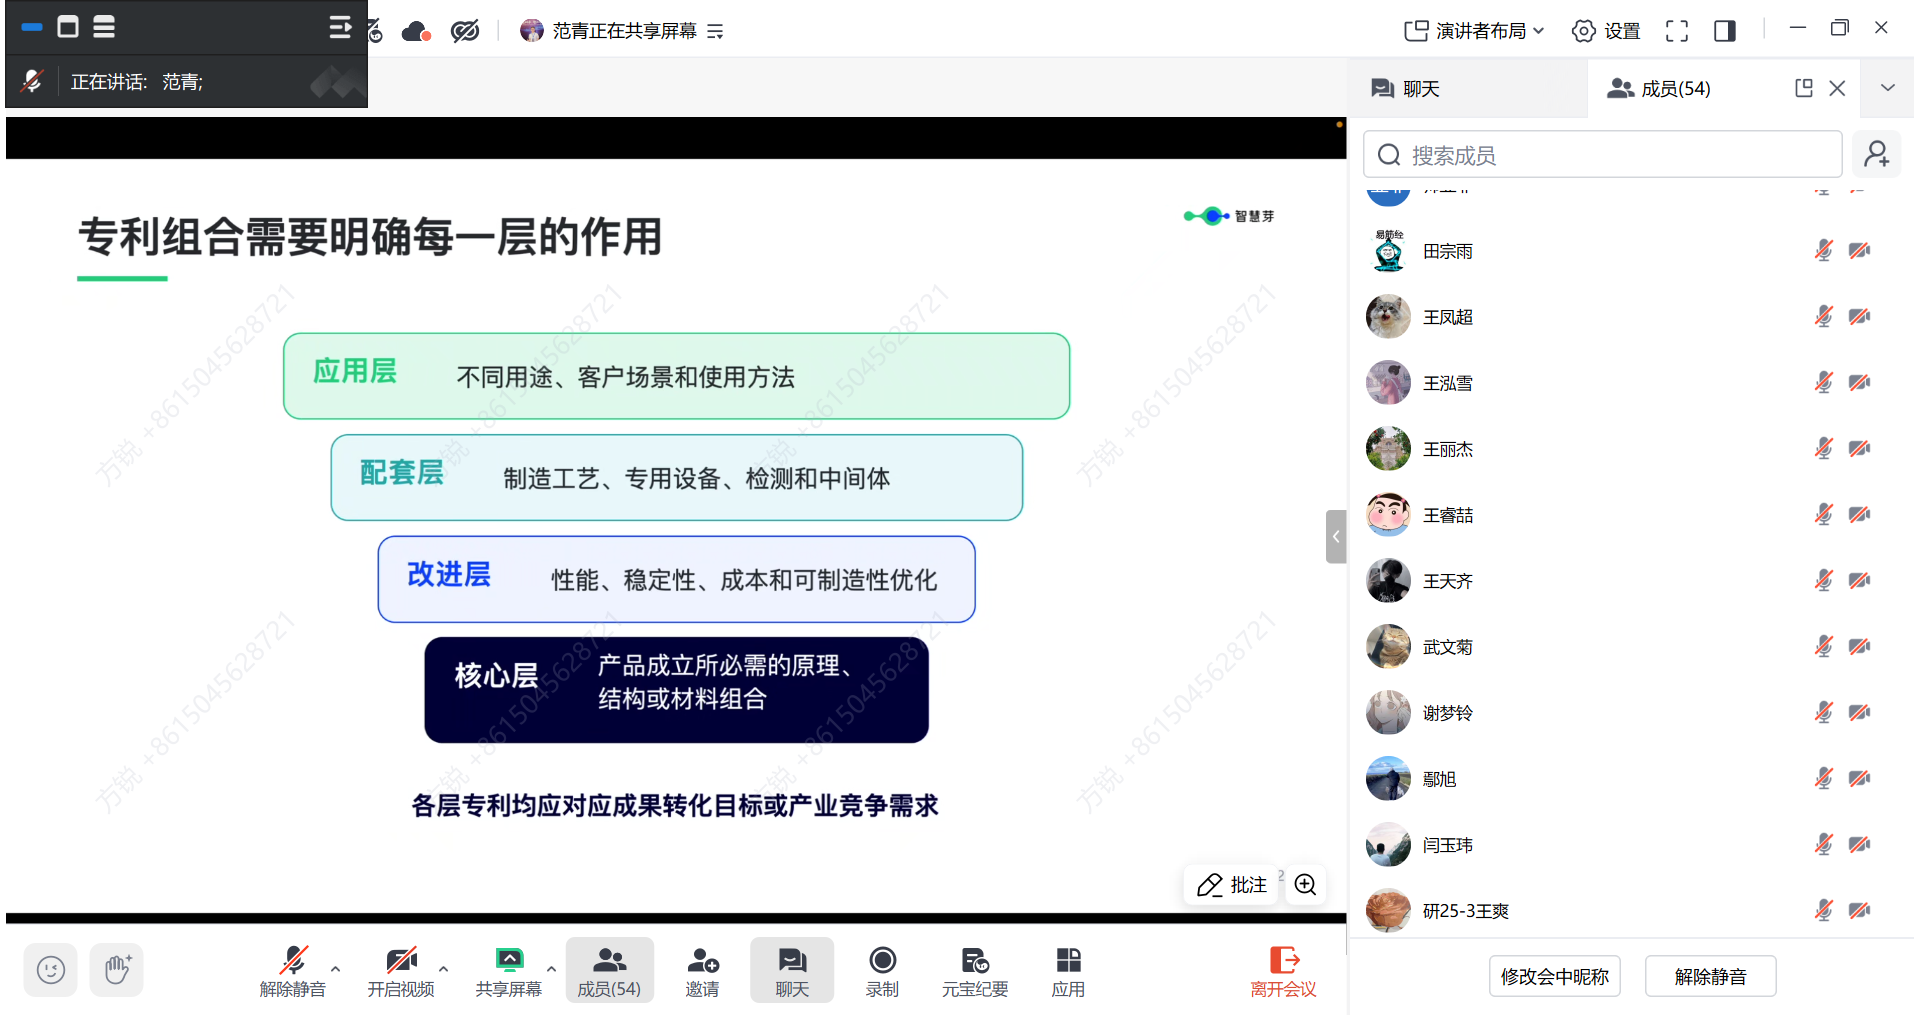This screenshot has height=1017, width=1914.
Task: Open the emoji reactions button
Action: 50,970
